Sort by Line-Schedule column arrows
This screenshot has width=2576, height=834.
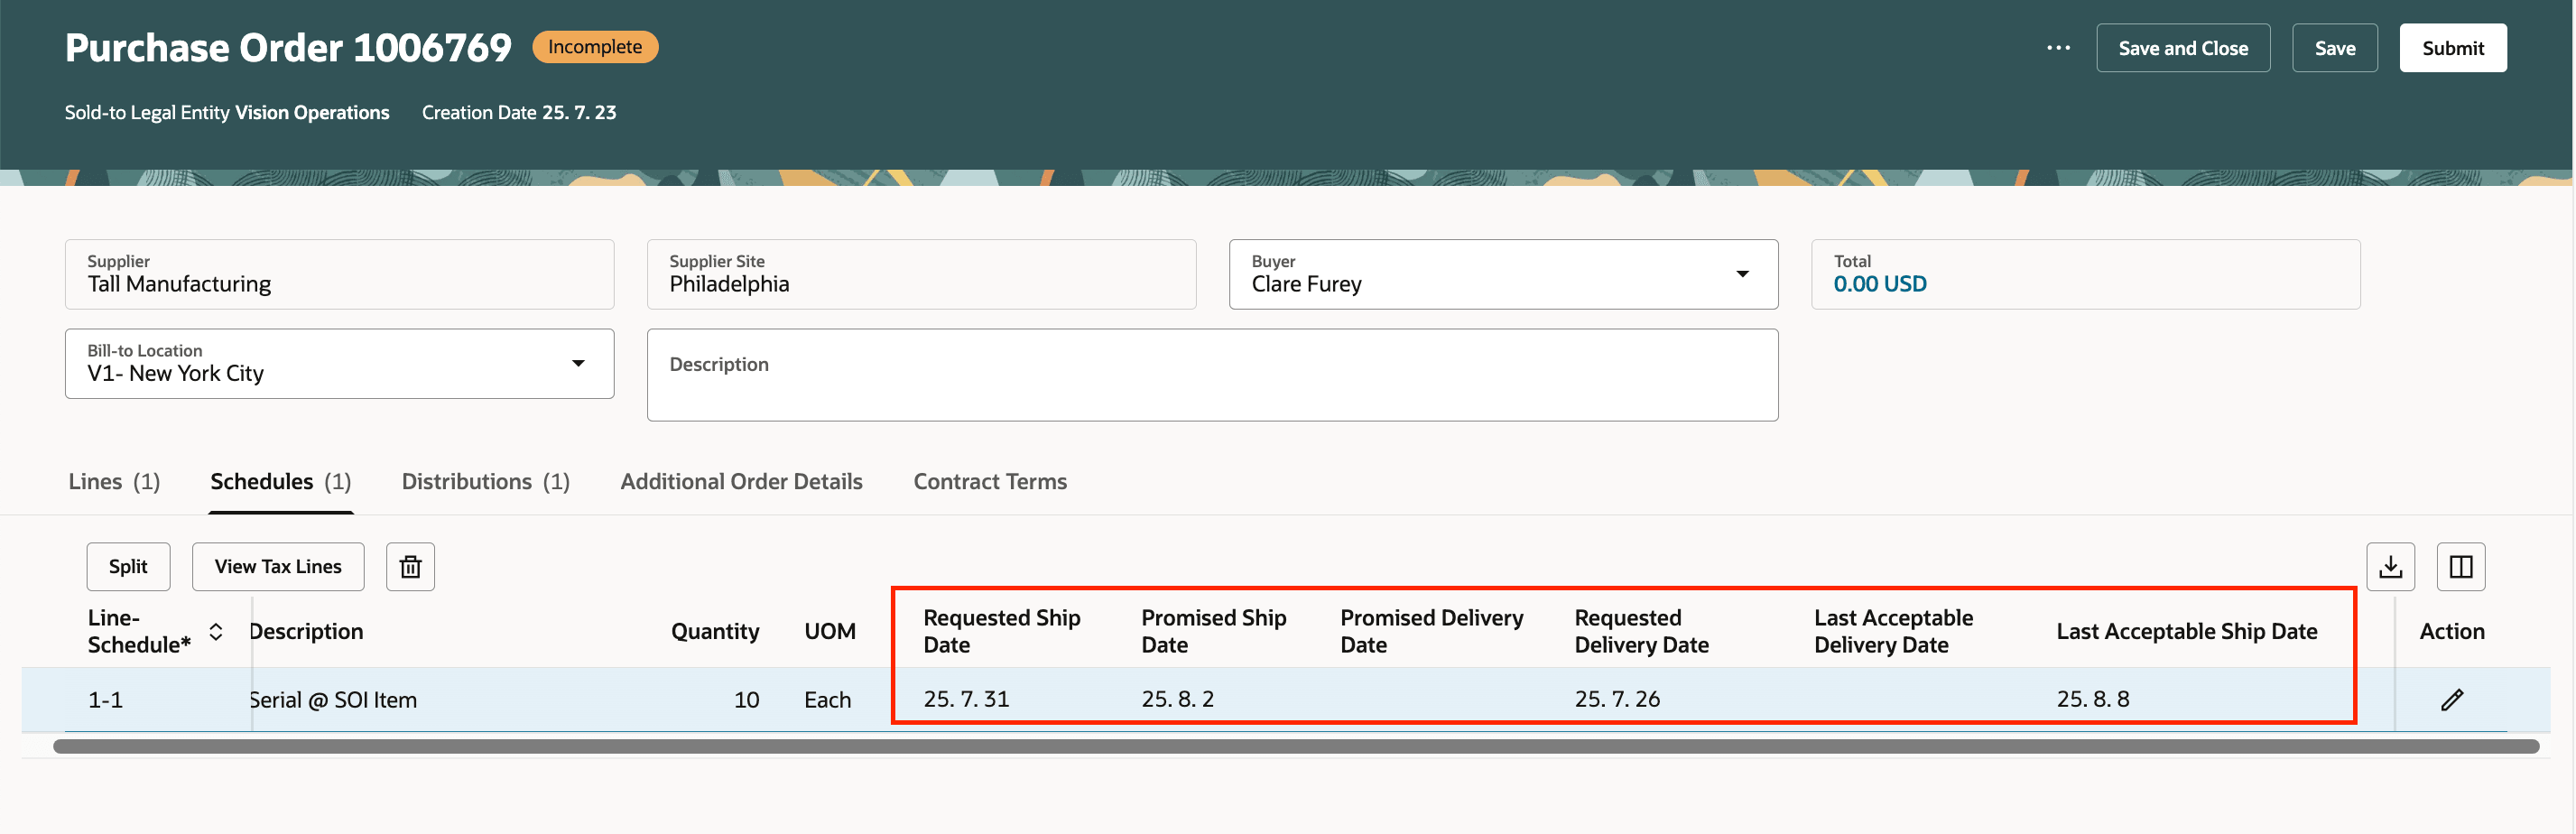pyautogui.click(x=216, y=631)
